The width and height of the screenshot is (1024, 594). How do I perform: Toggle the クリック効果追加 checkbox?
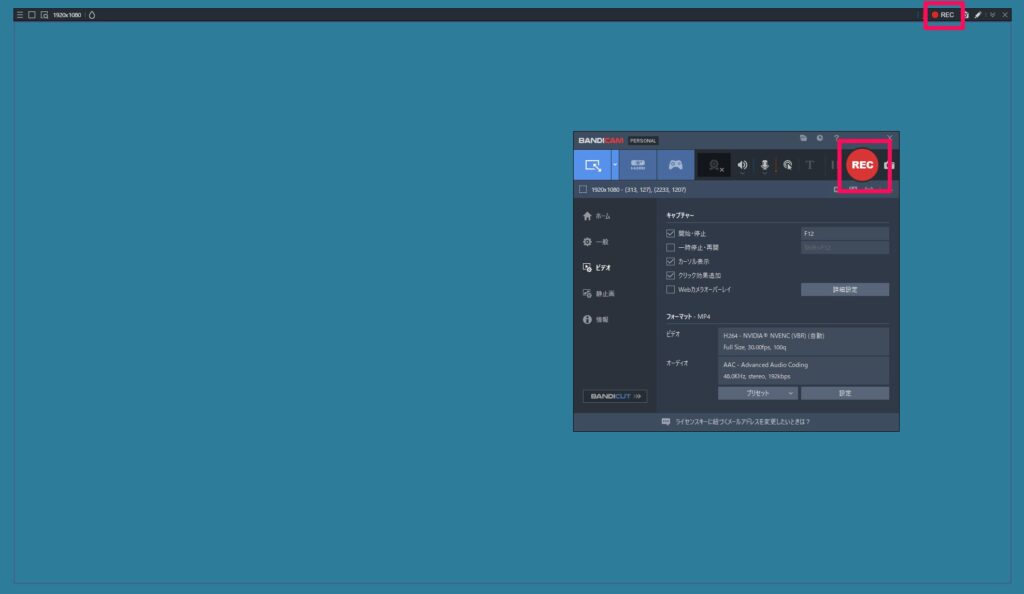(671, 275)
